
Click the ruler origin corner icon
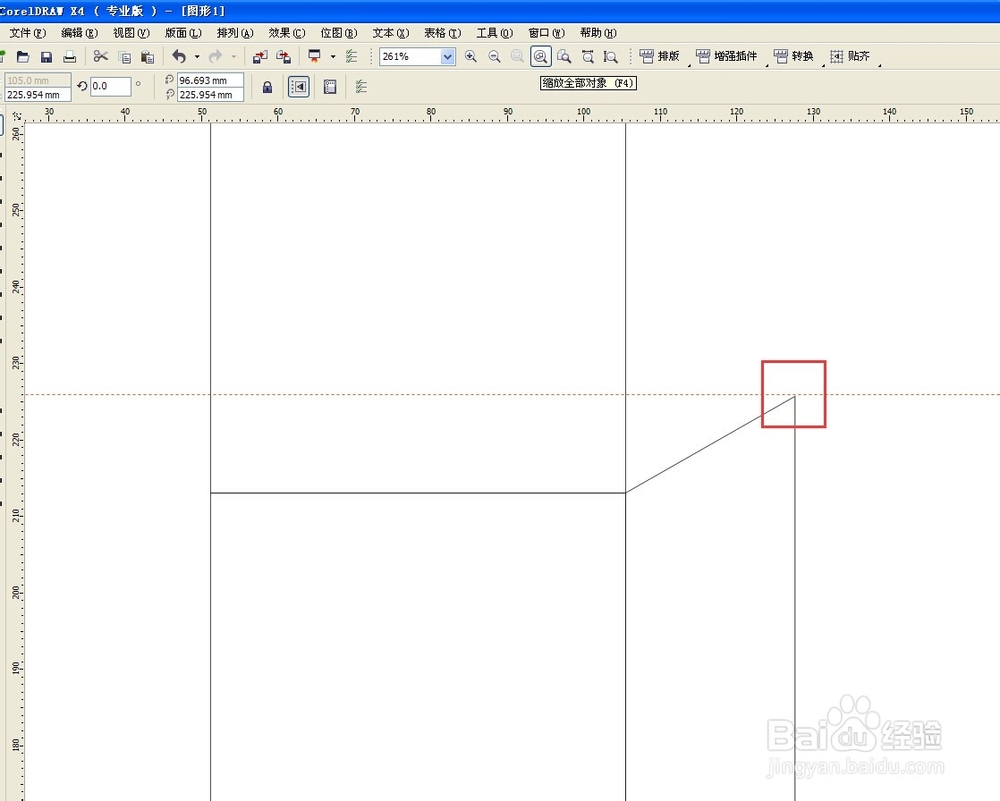17,116
